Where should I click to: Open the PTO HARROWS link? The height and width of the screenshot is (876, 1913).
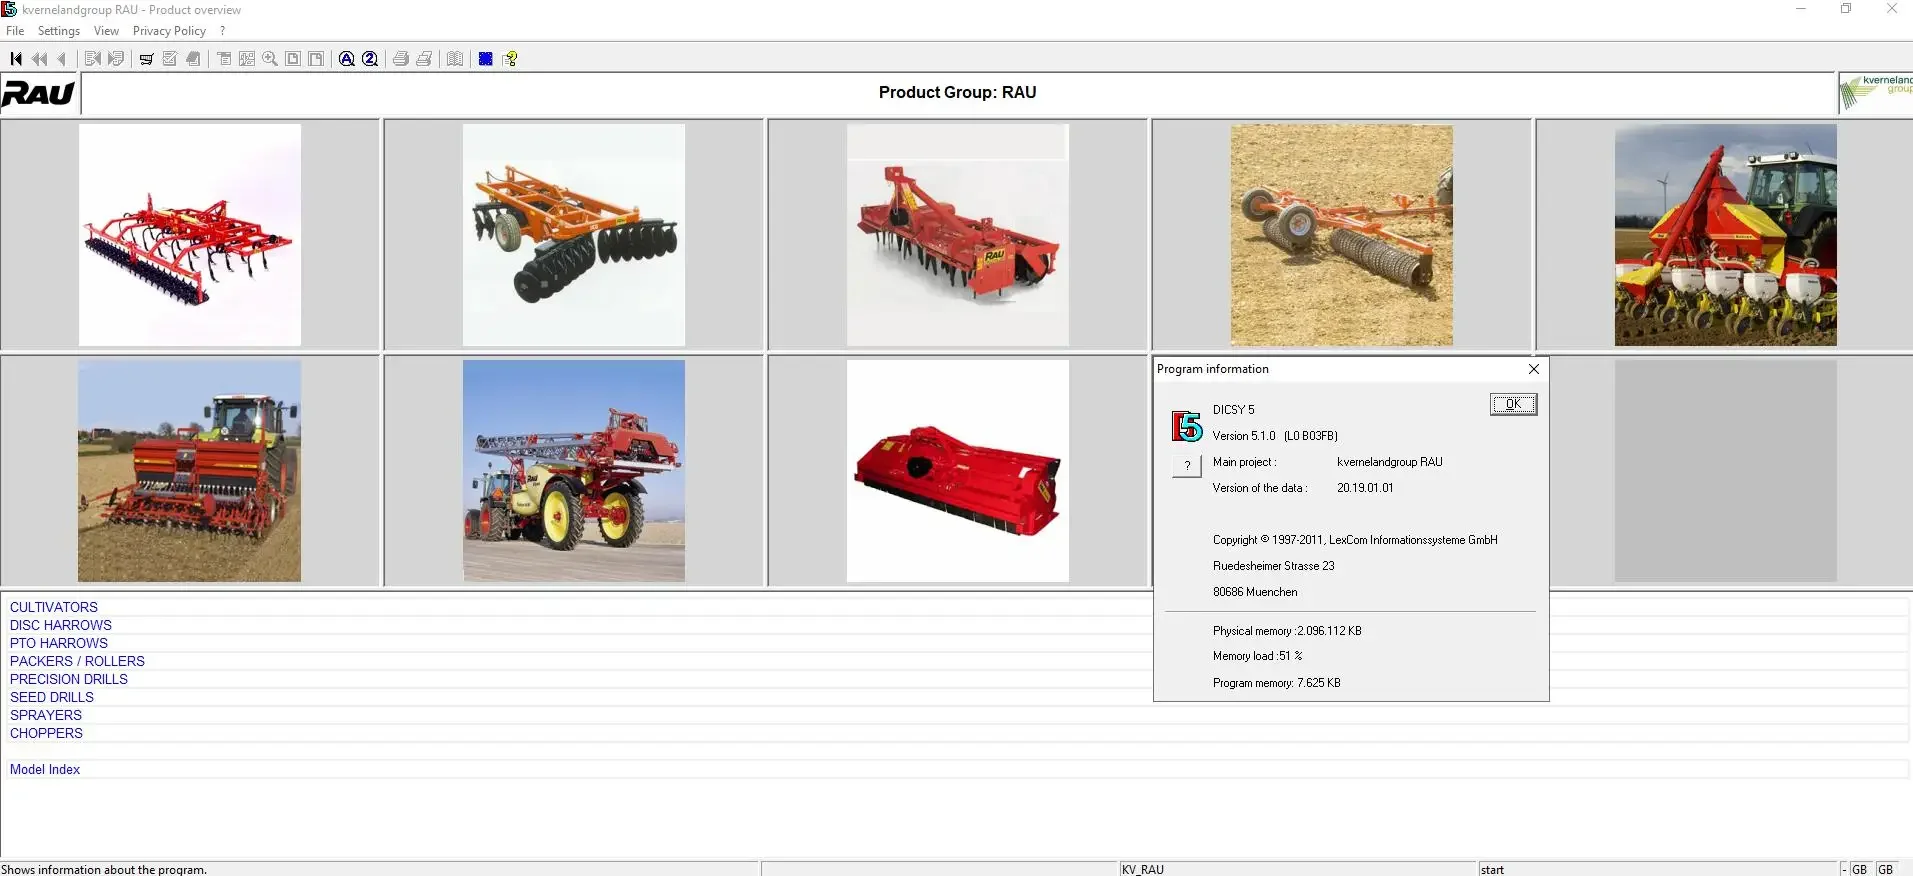tap(59, 643)
